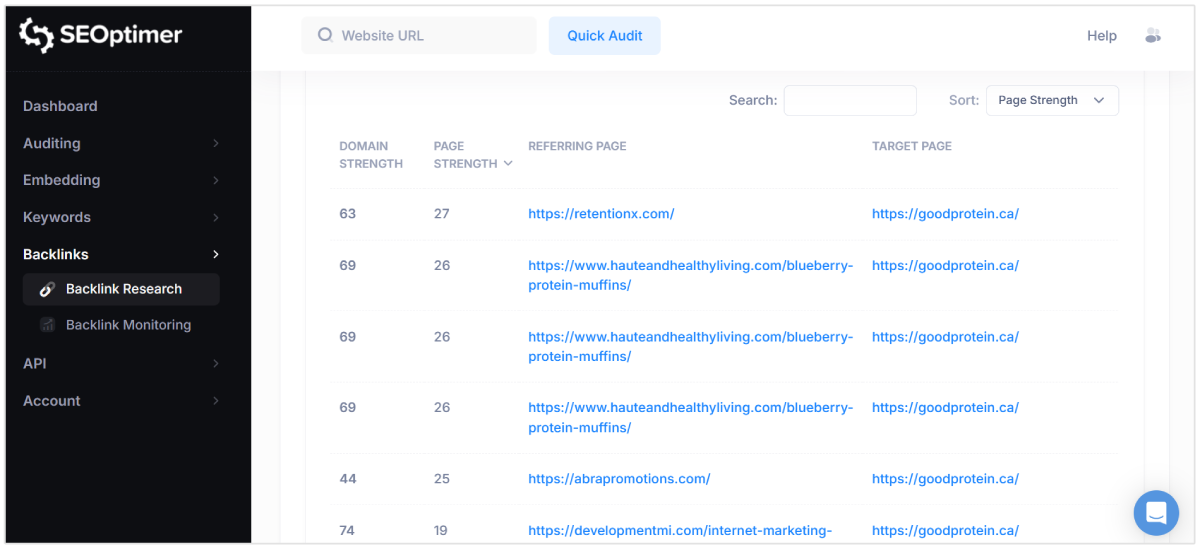
Task: Focus the backlinks Search input field
Action: coord(850,100)
